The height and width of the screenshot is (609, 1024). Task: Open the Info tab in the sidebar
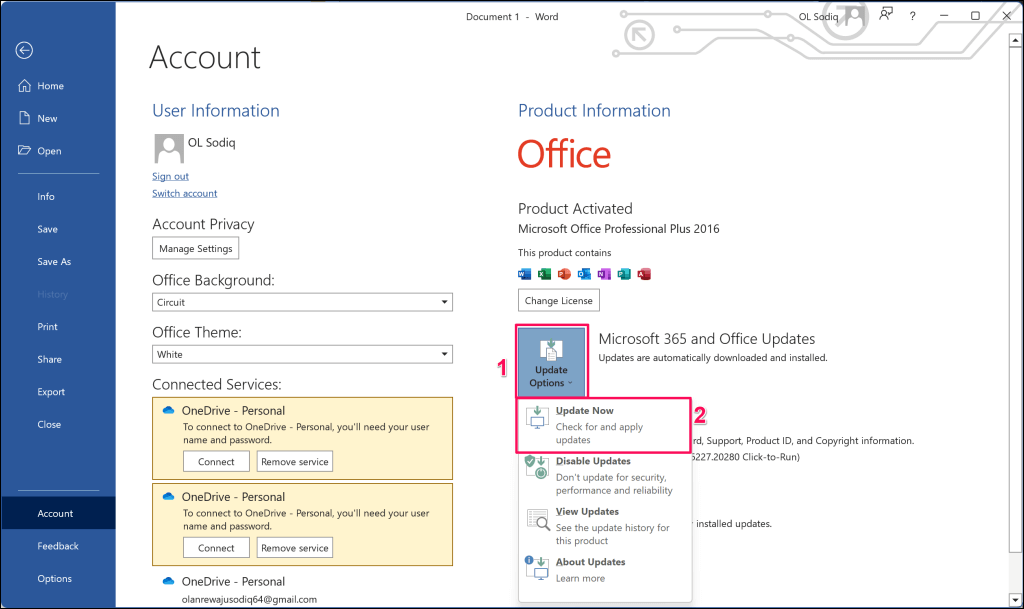(x=46, y=197)
